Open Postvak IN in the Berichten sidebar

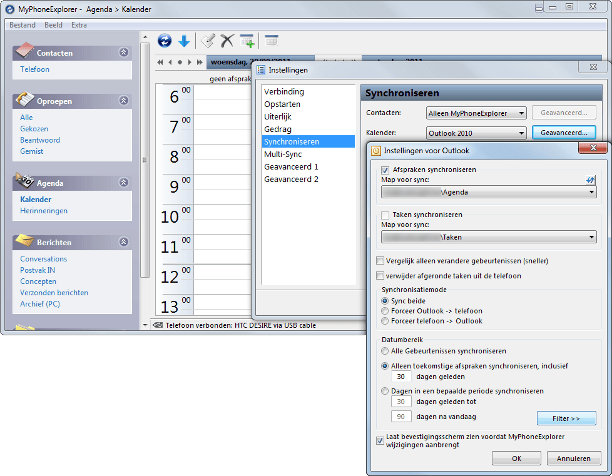point(38,270)
